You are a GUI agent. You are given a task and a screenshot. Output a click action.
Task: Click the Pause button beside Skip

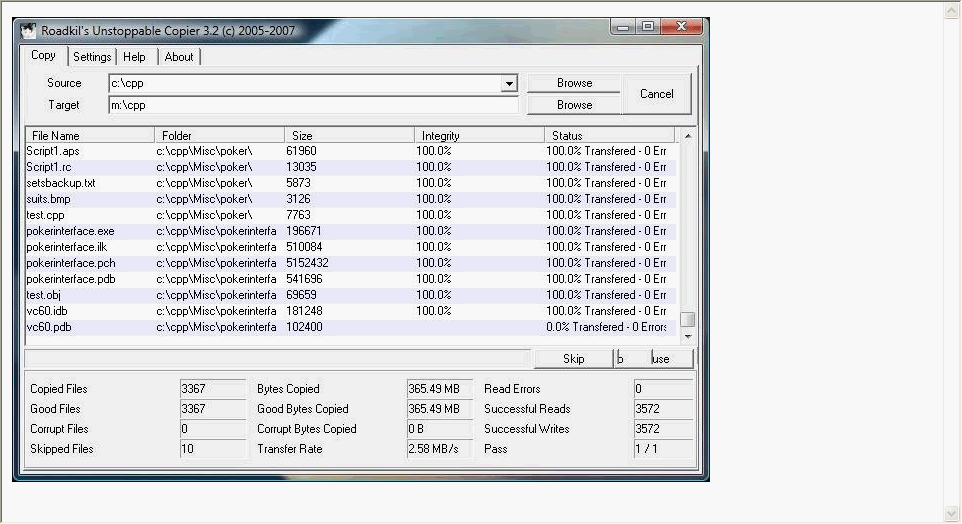click(x=654, y=359)
